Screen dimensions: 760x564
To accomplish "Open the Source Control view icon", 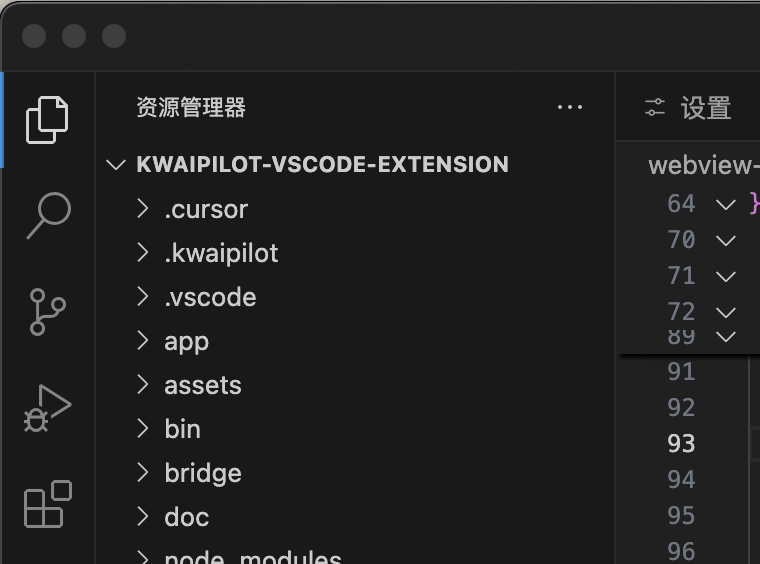I will pos(47,311).
